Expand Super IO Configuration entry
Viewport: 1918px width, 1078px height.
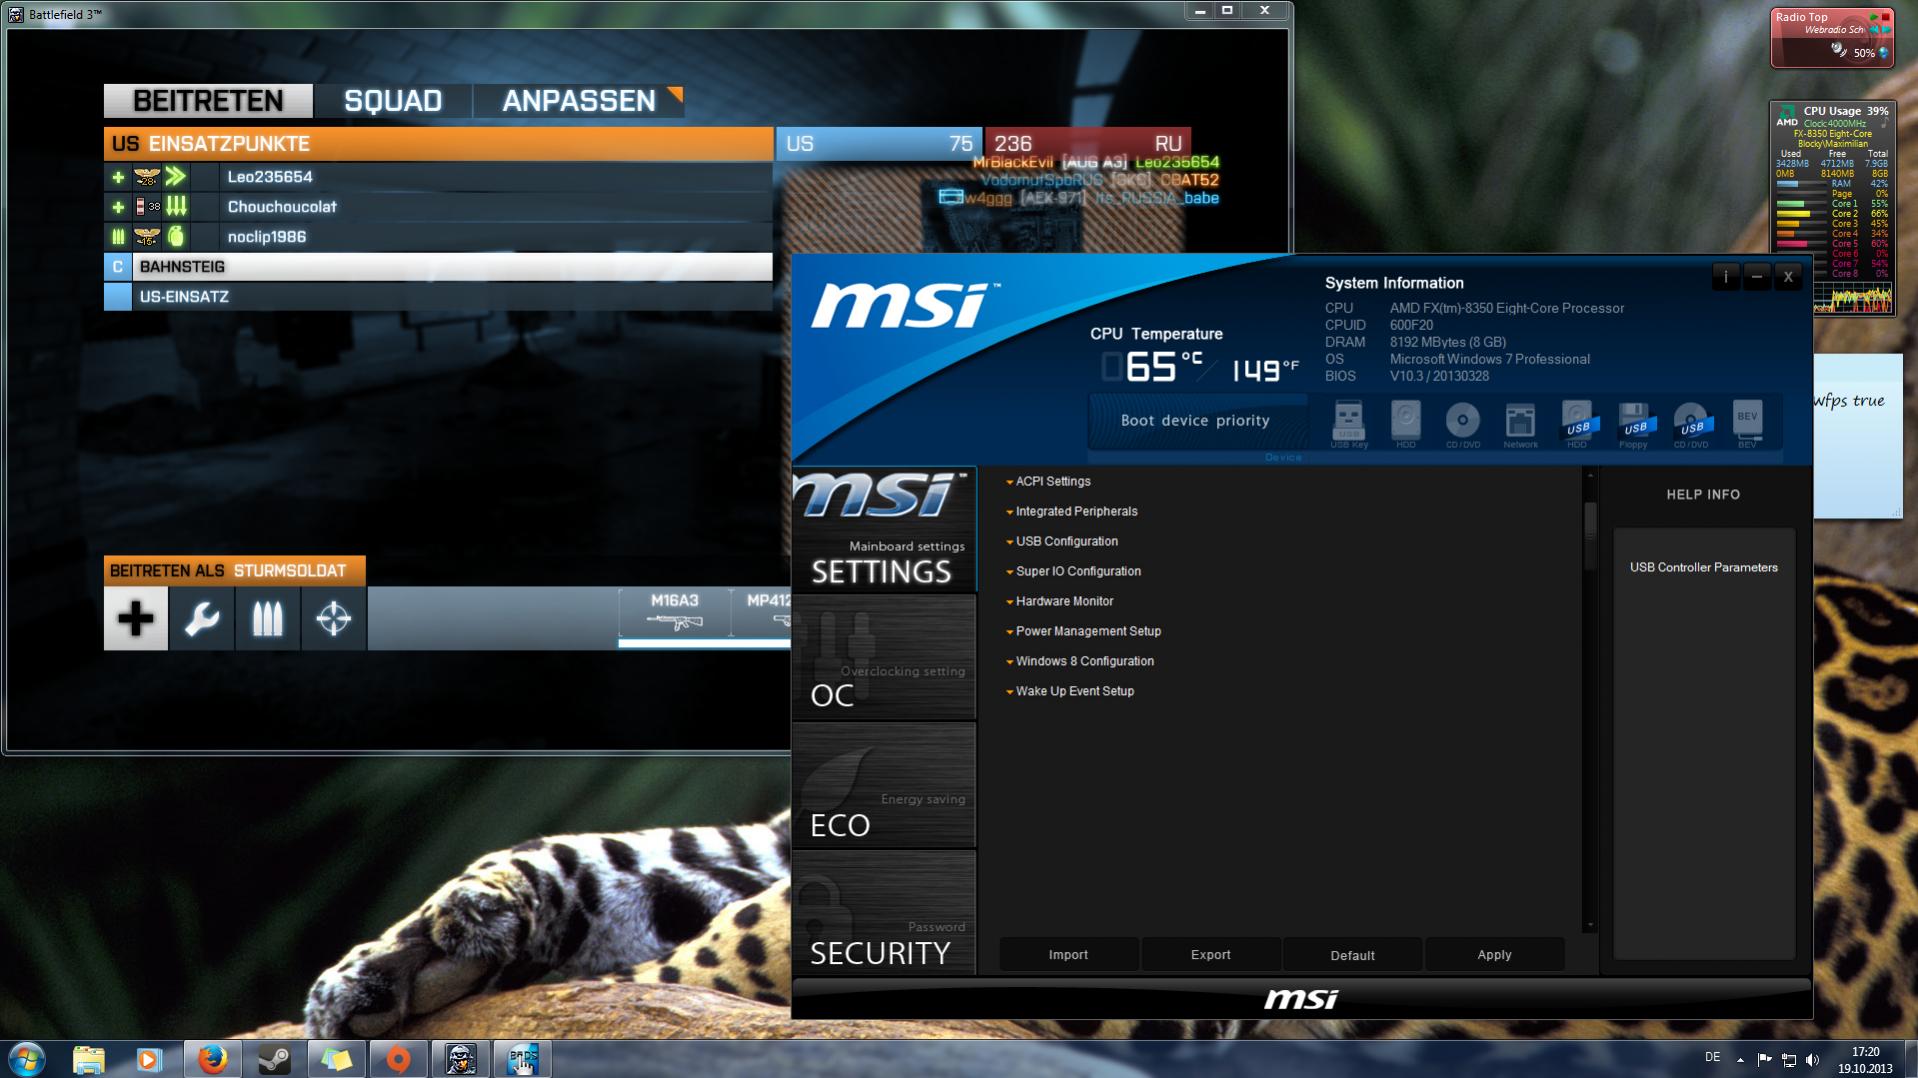(x=1078, y=571)
